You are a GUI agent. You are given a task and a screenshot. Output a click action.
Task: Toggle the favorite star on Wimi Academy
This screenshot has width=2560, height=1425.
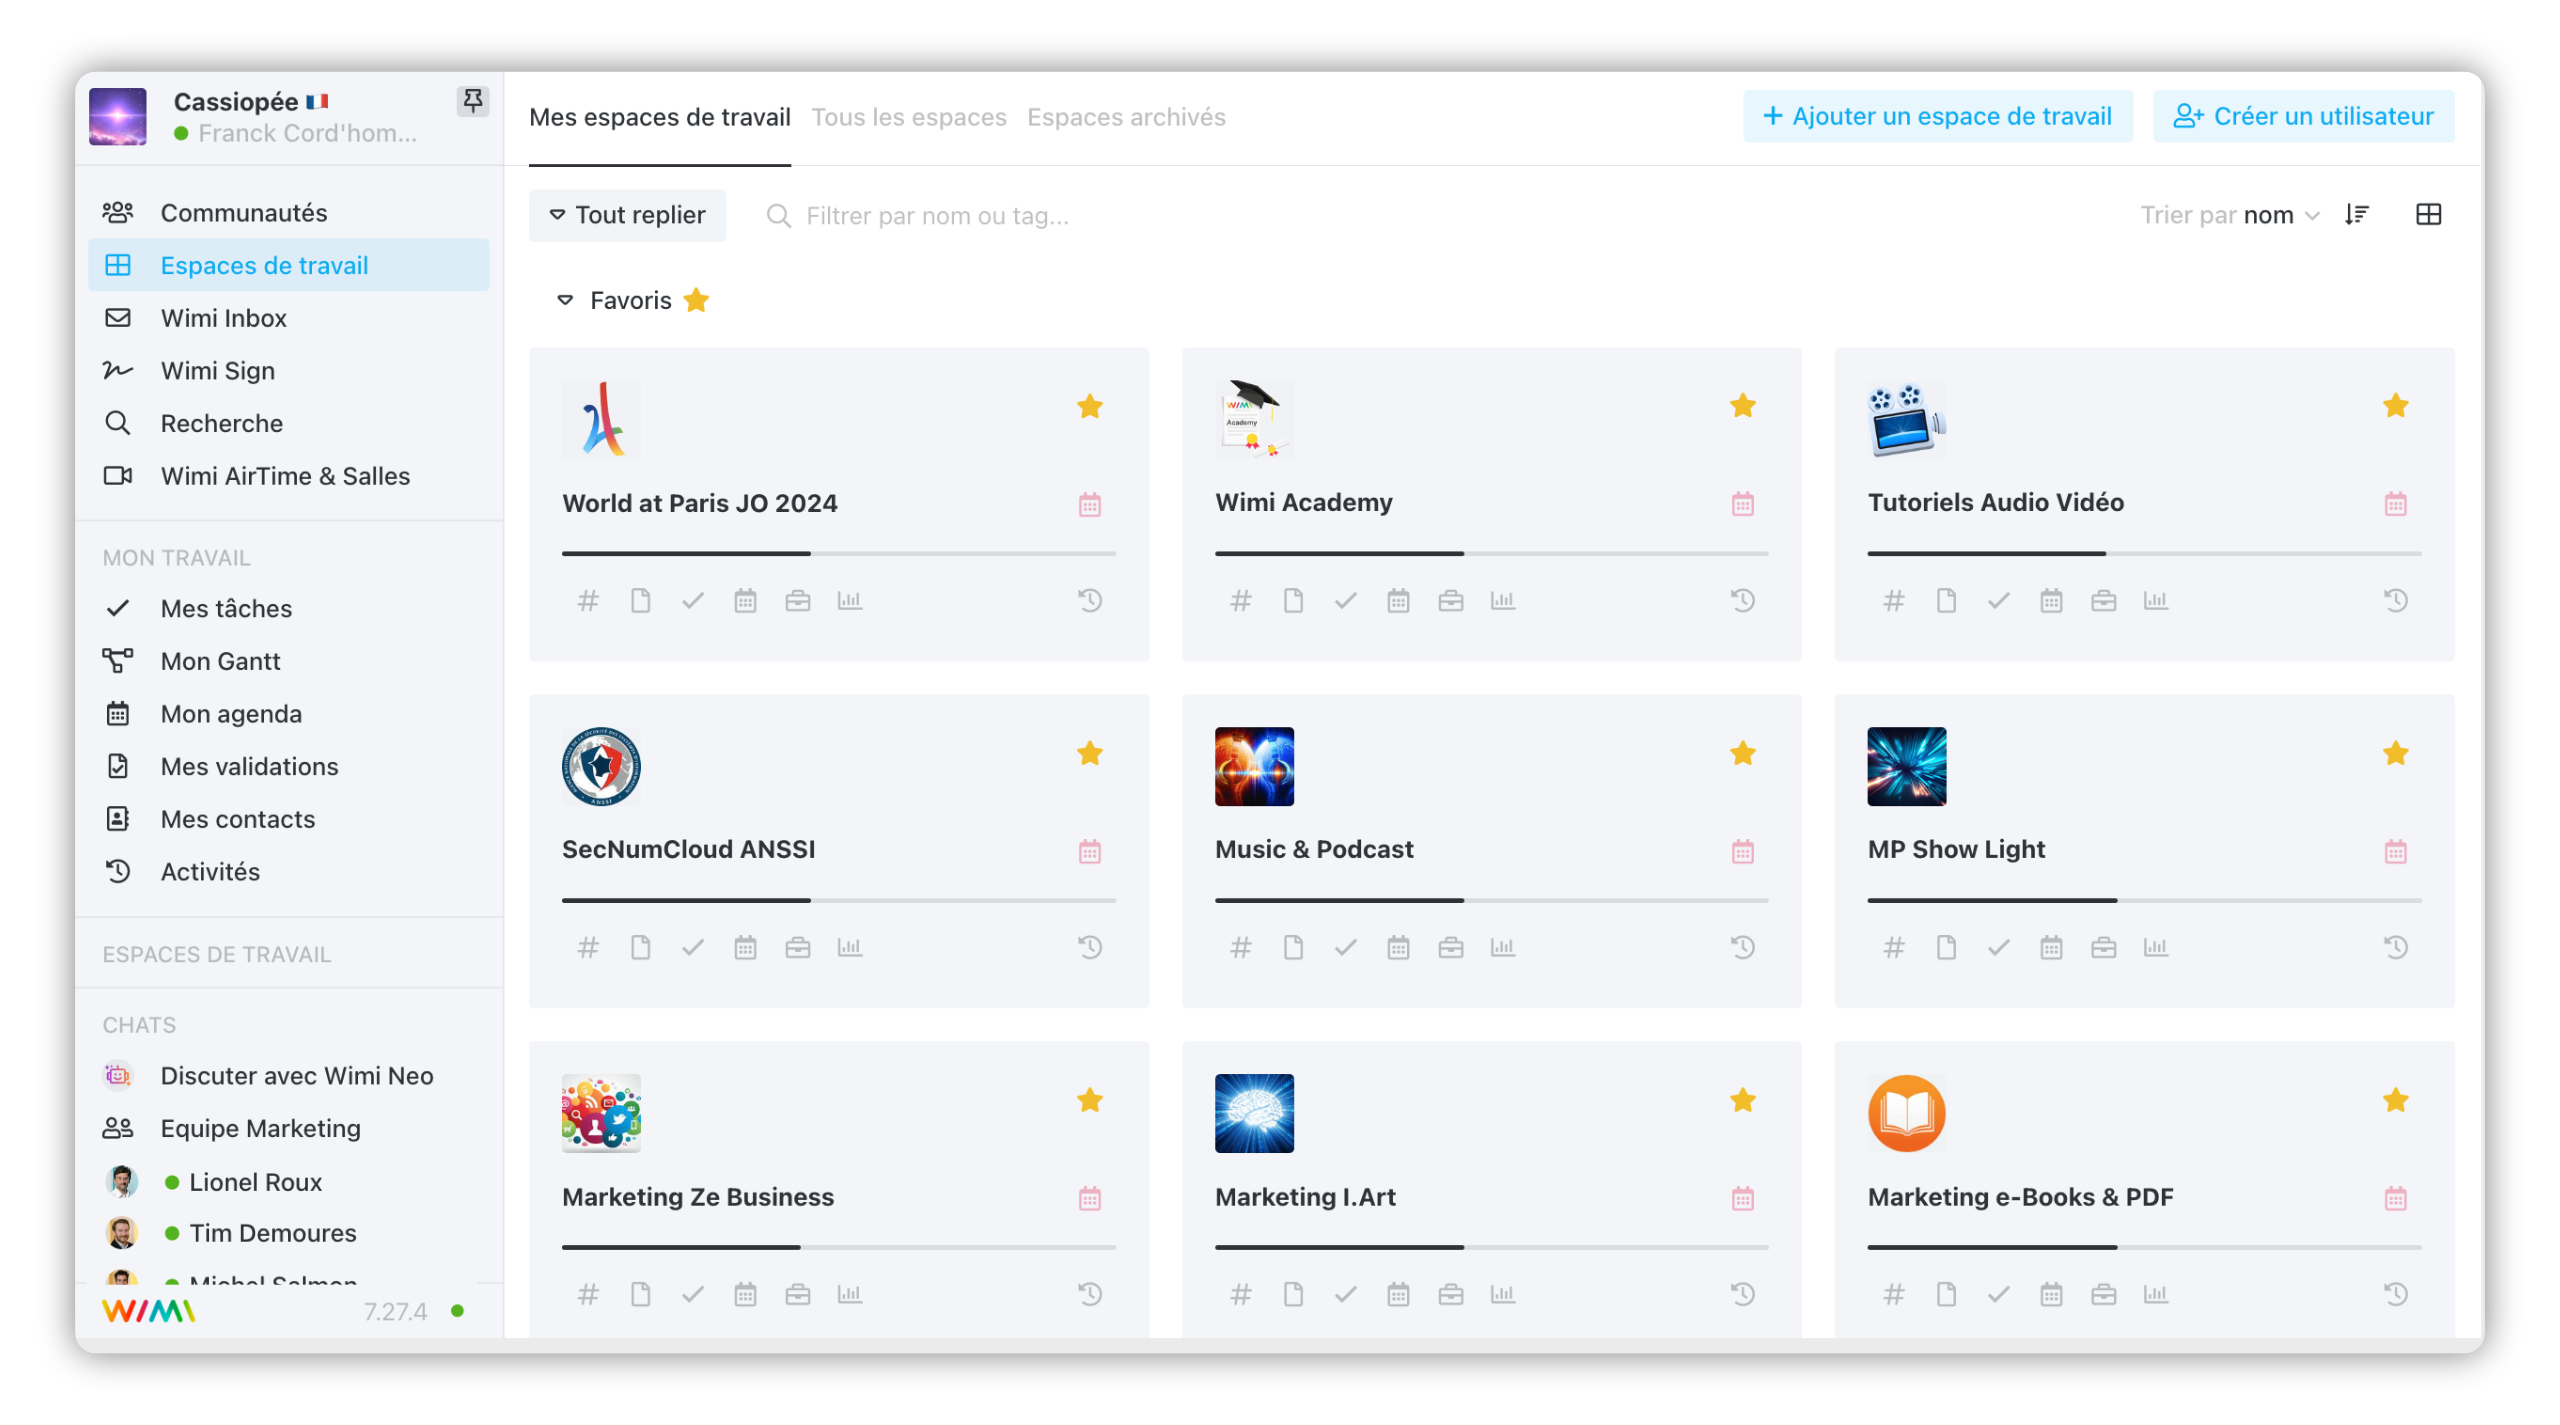click(x=1742, y=406)
